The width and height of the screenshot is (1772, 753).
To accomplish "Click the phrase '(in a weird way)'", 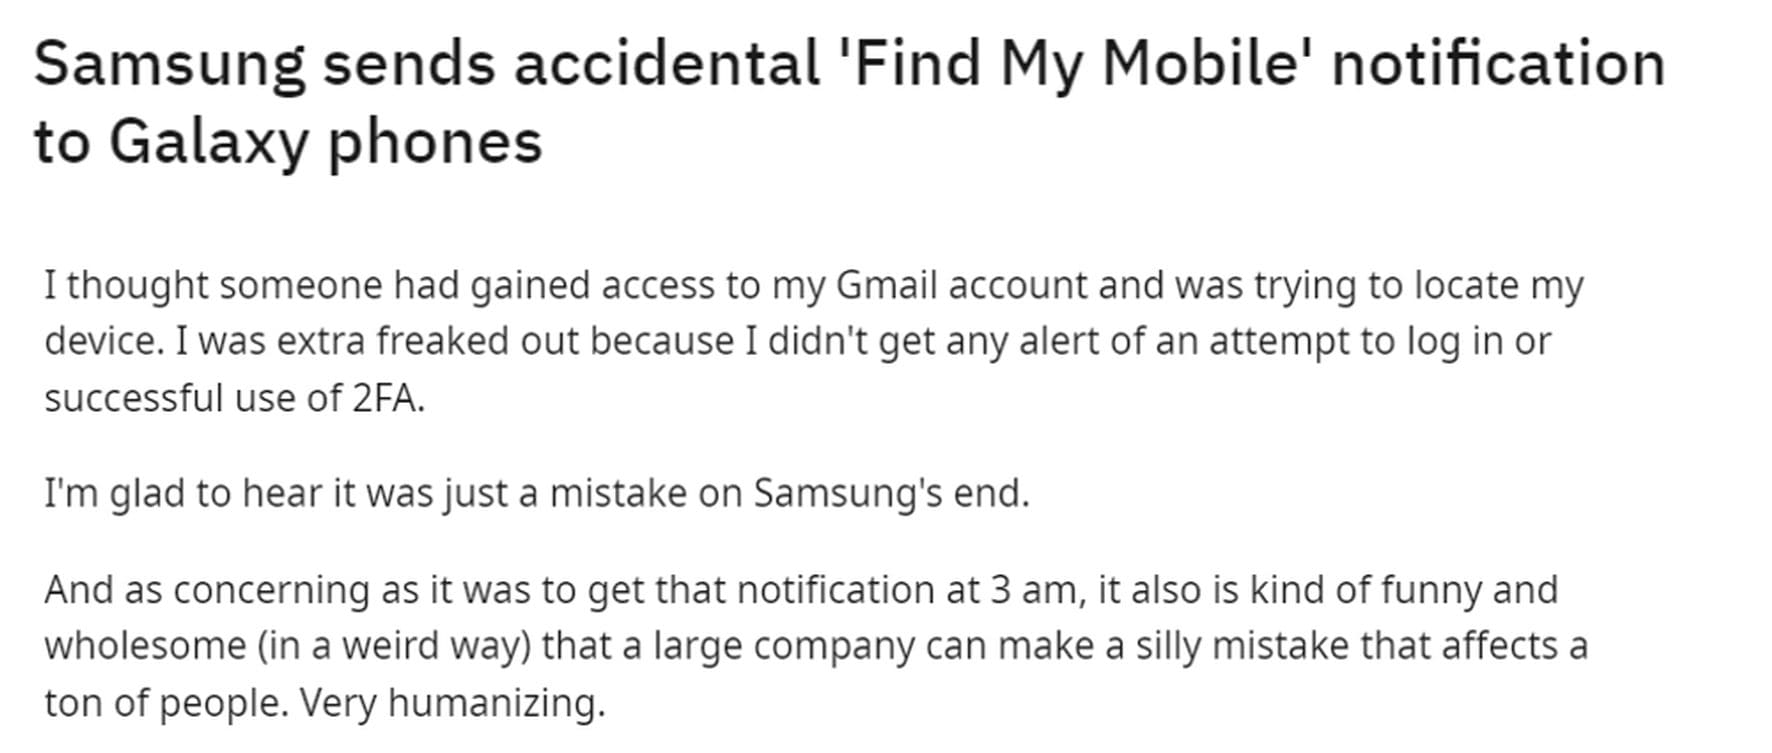I will (x=394, y=646).
